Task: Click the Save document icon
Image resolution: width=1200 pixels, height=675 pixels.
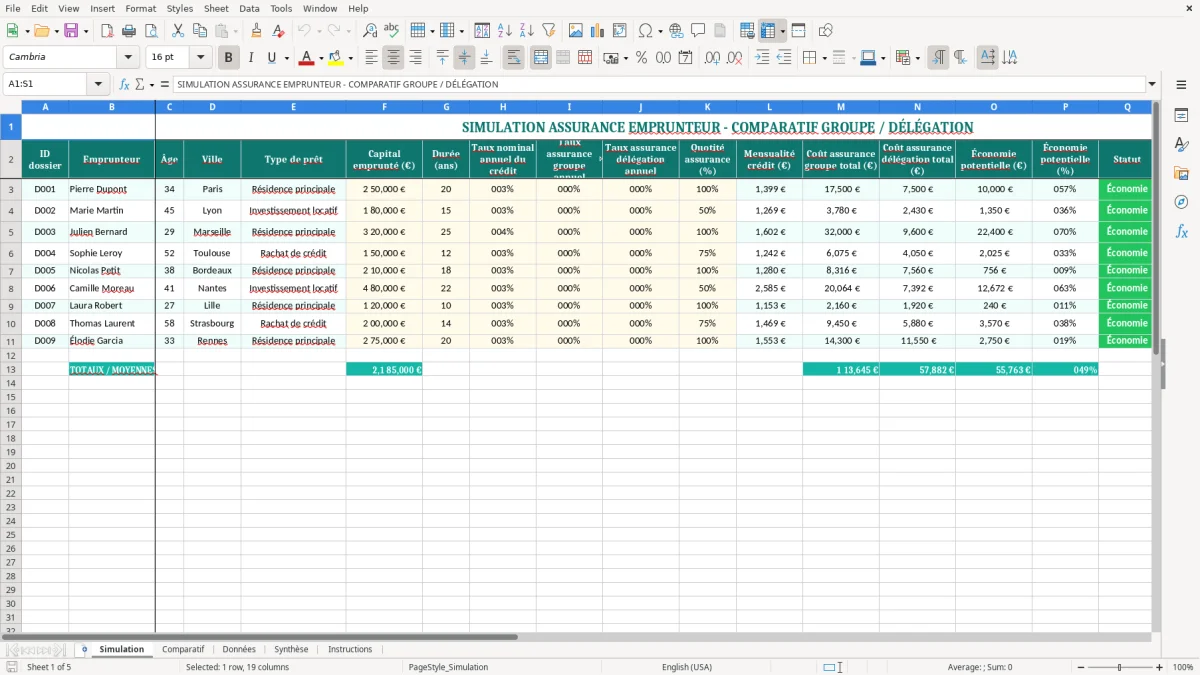Action: 71,31
